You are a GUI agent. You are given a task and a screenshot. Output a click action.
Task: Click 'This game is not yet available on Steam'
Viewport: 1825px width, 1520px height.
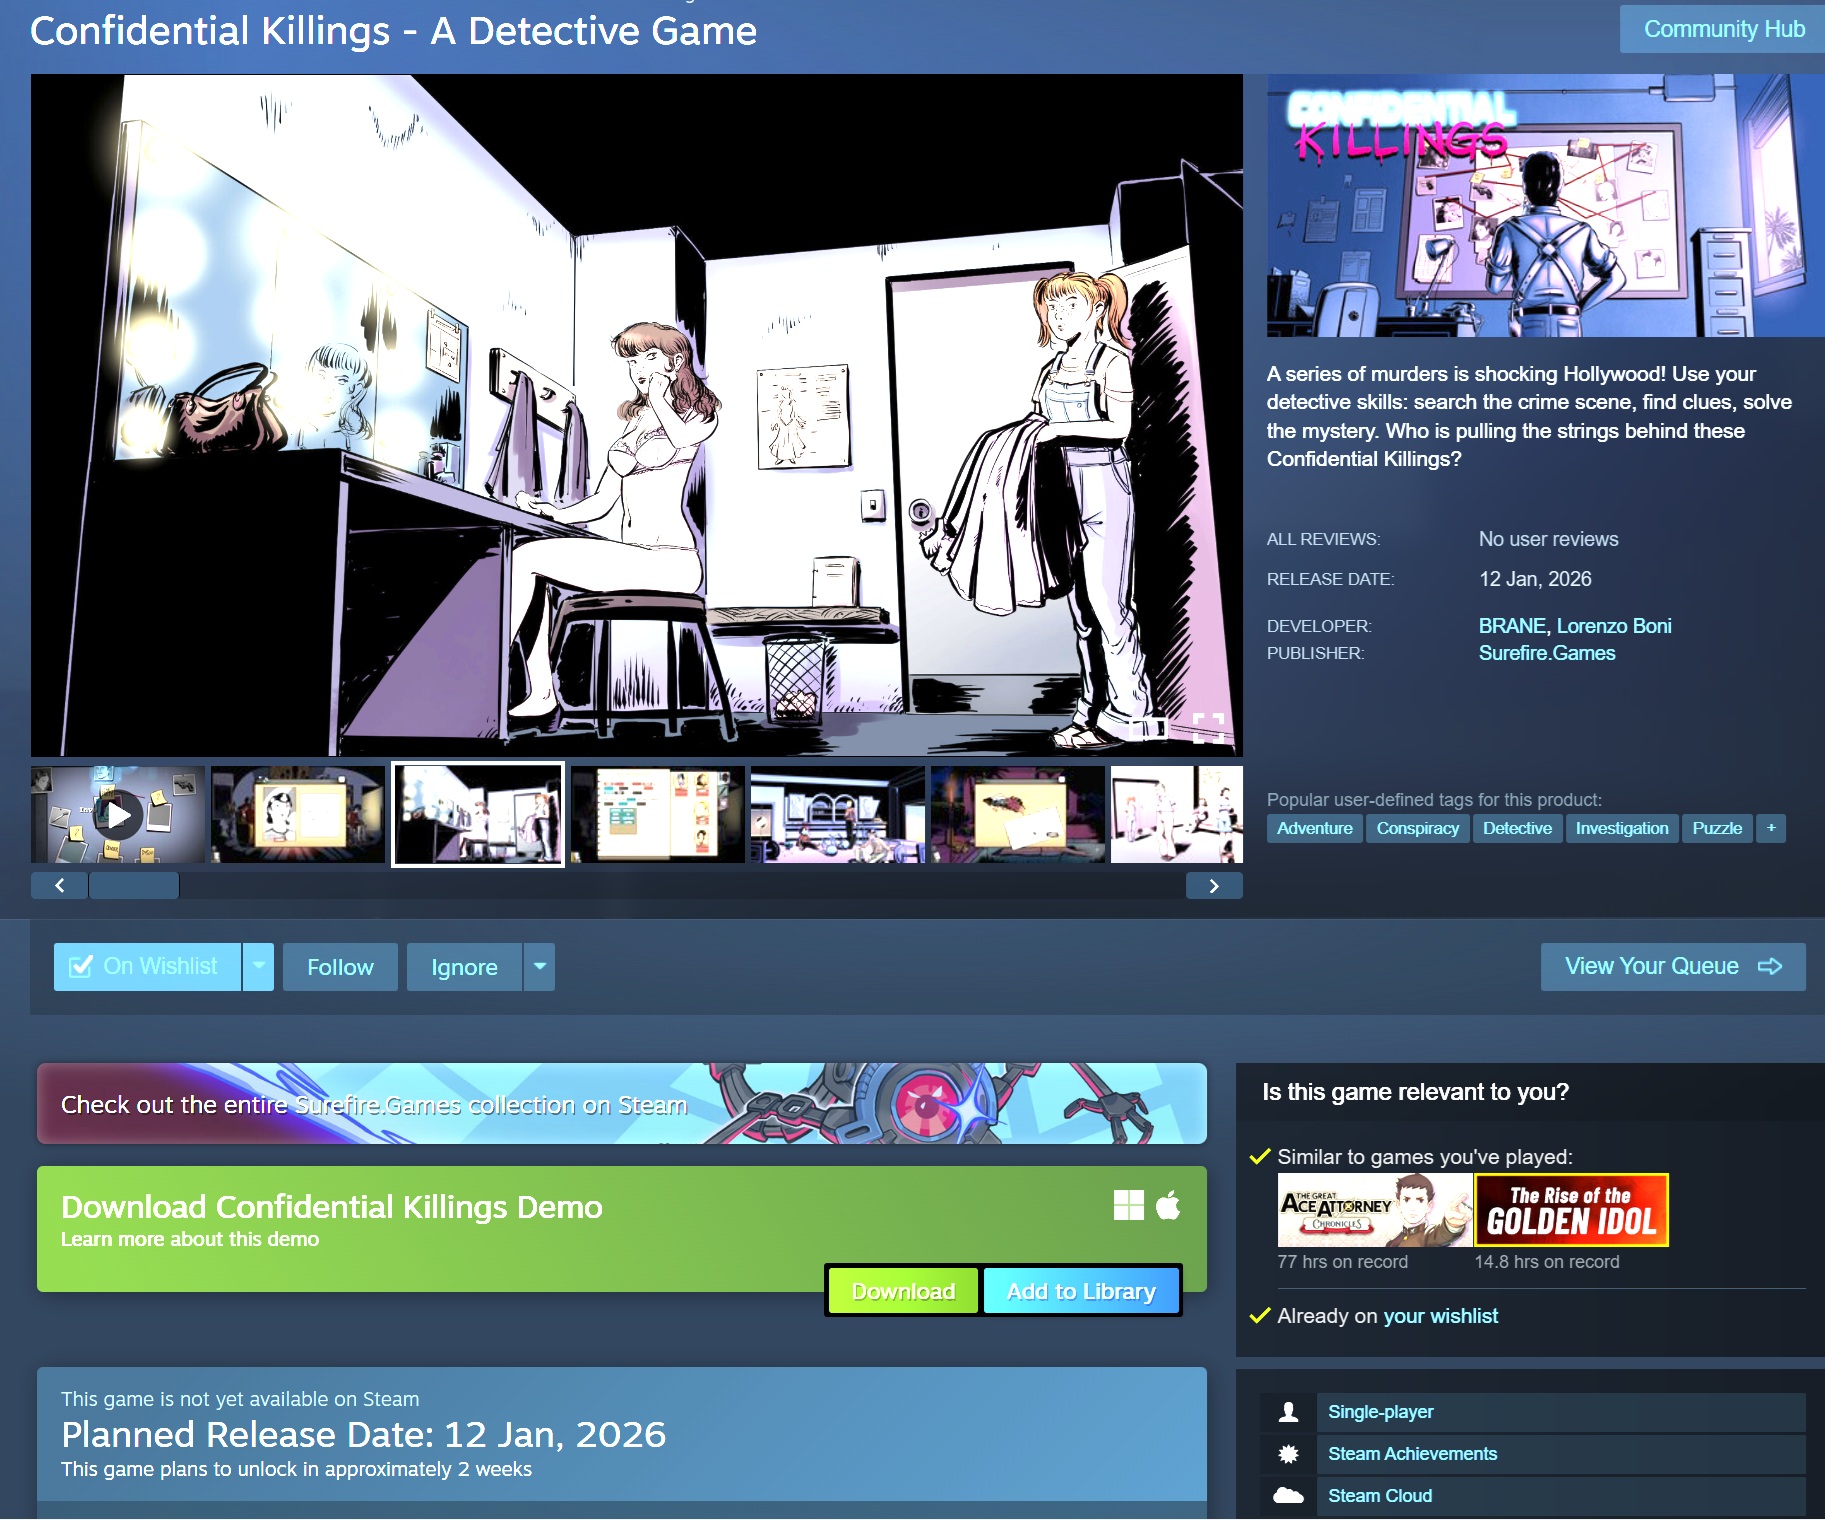[240, 1399]
